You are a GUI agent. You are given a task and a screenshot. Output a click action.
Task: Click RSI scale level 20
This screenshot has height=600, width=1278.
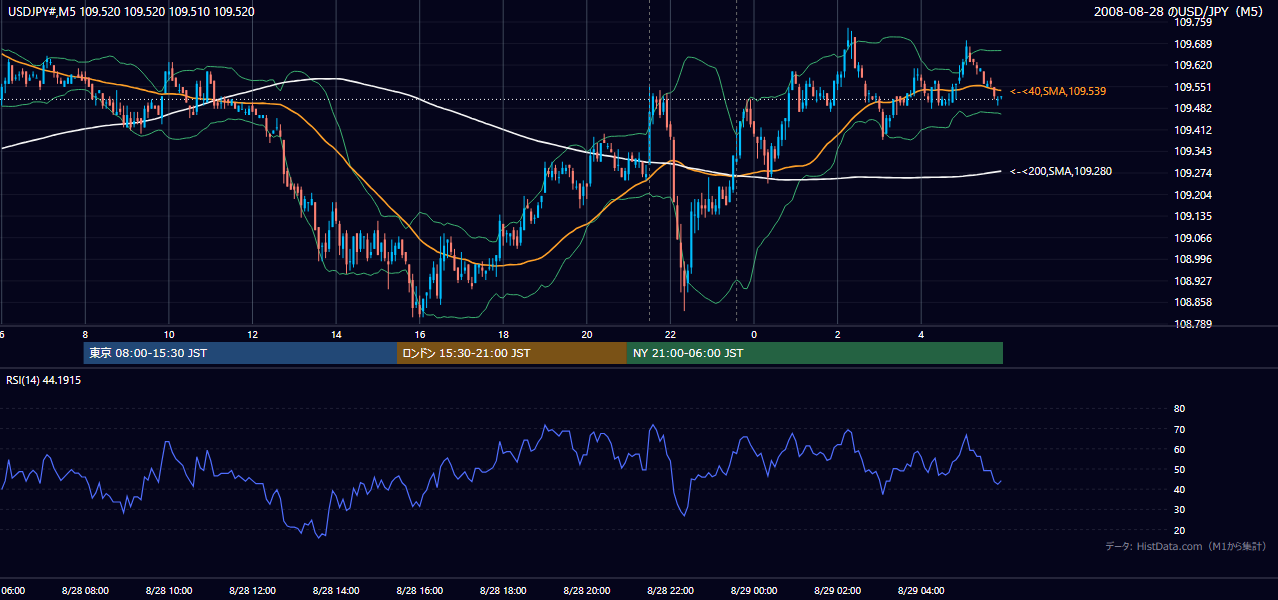pos(1179,530)
